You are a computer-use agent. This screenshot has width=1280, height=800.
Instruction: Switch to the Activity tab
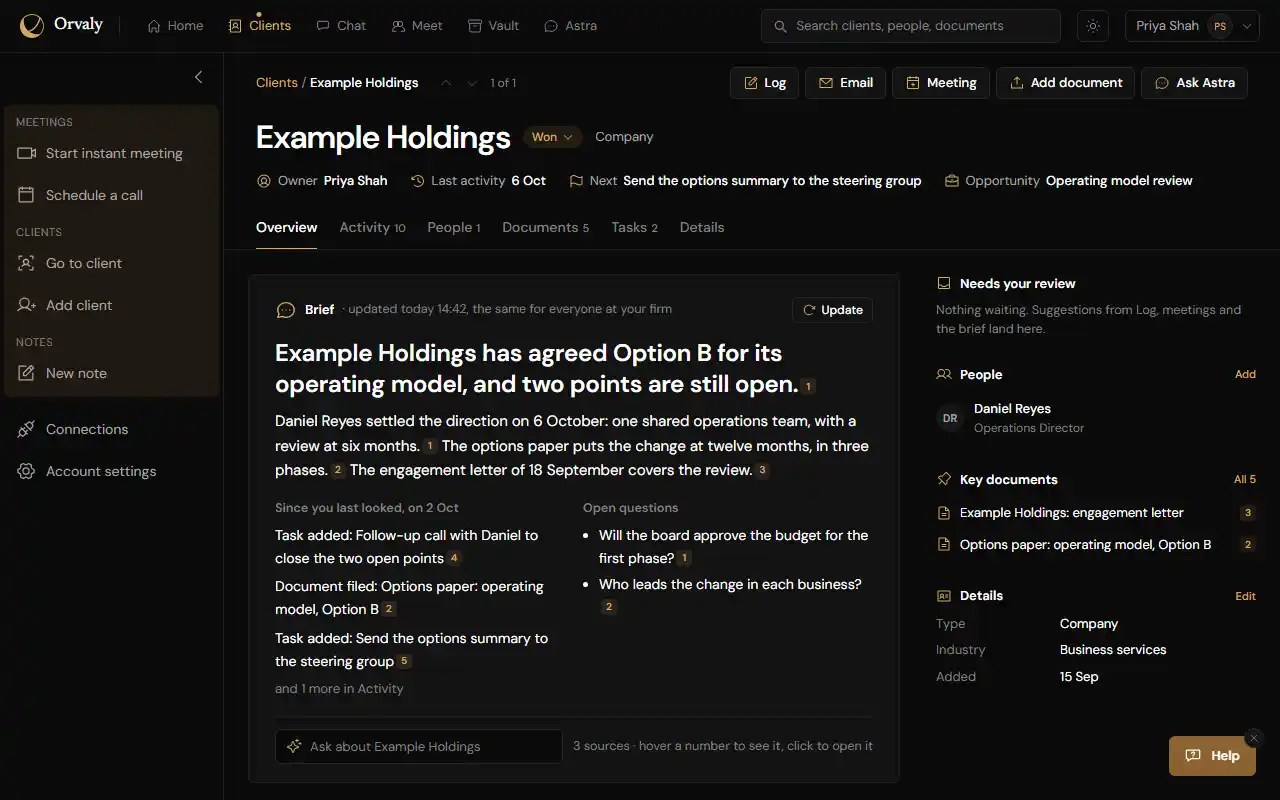pyautogui.click(x=372, y=227)
